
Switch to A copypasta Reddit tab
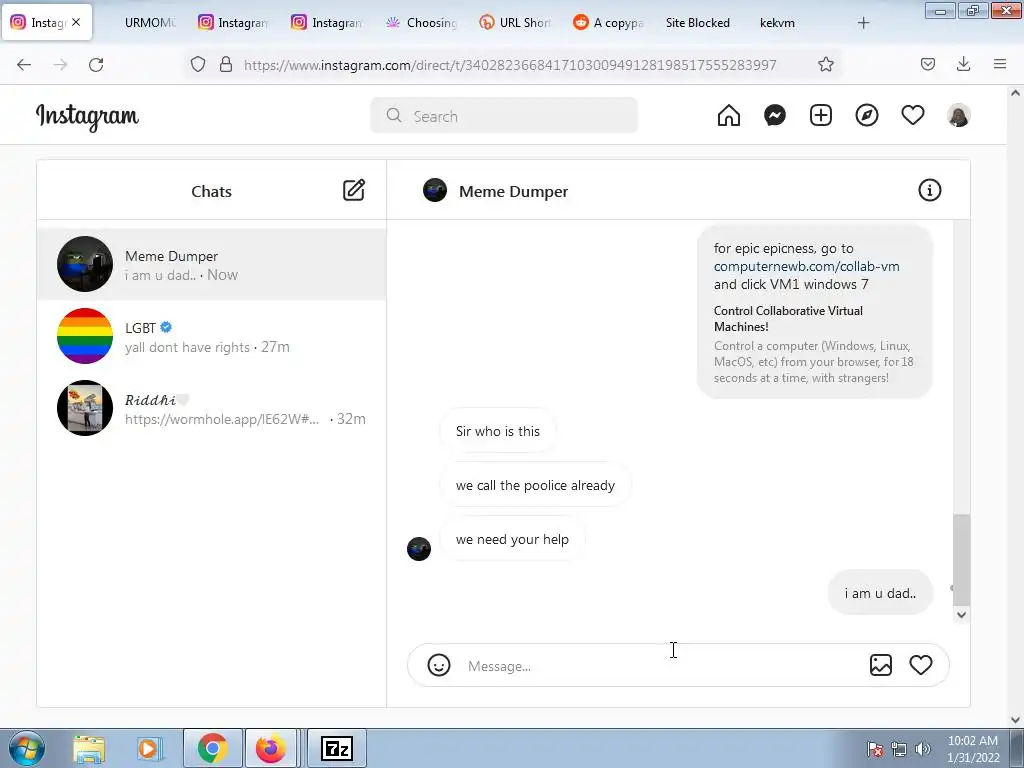[609, 23]
